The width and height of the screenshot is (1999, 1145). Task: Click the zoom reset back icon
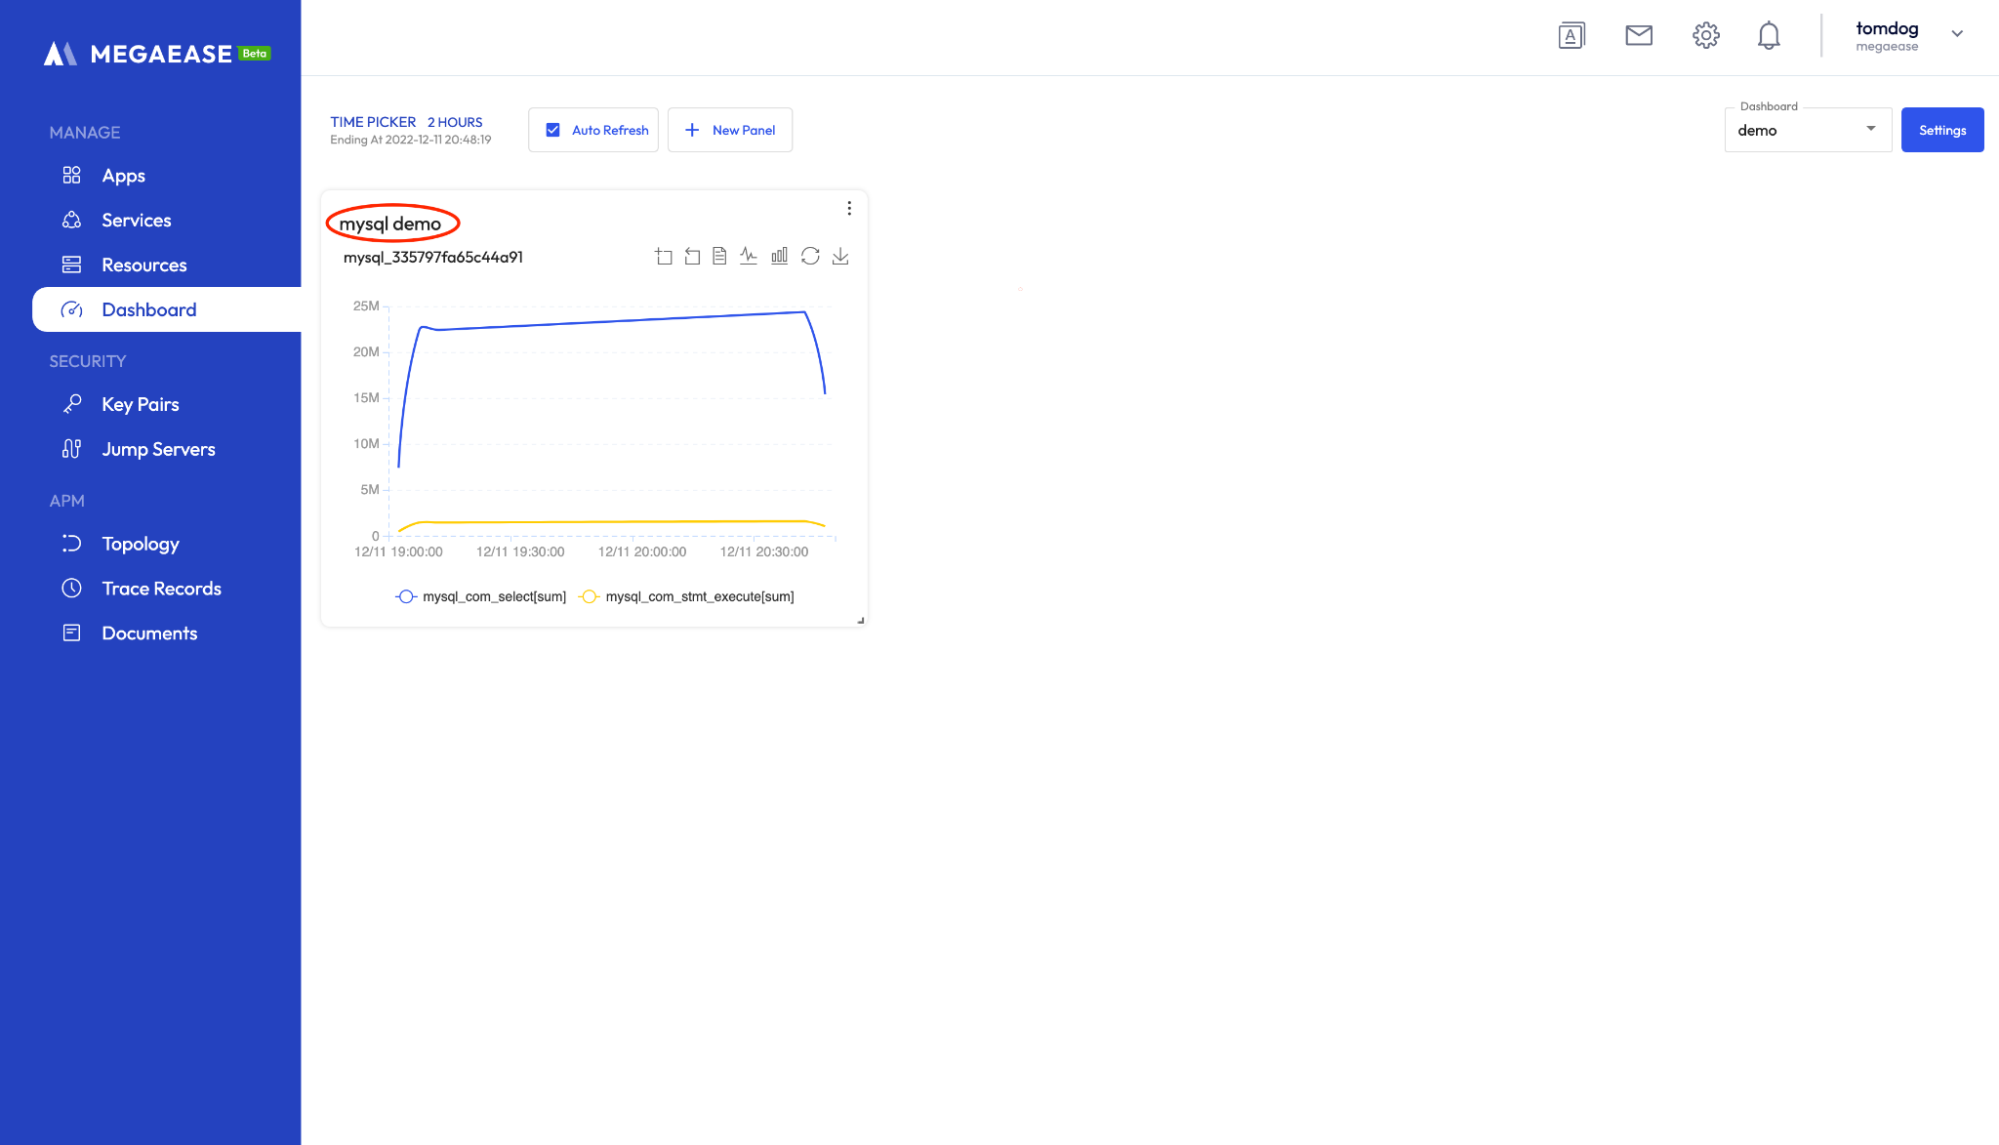coord(692,257)
